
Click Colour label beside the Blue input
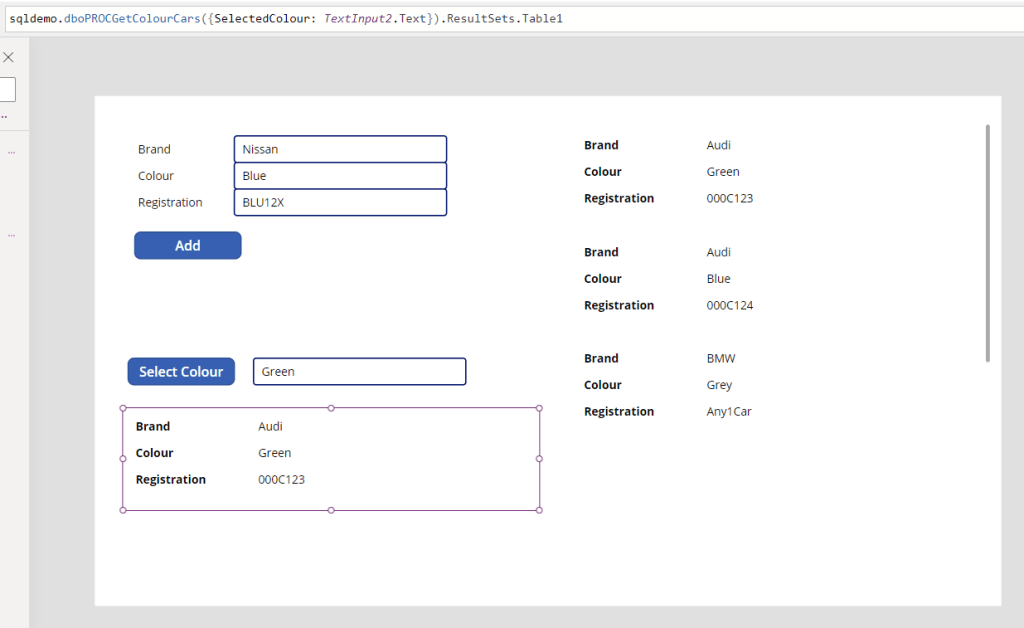[155, 176]
